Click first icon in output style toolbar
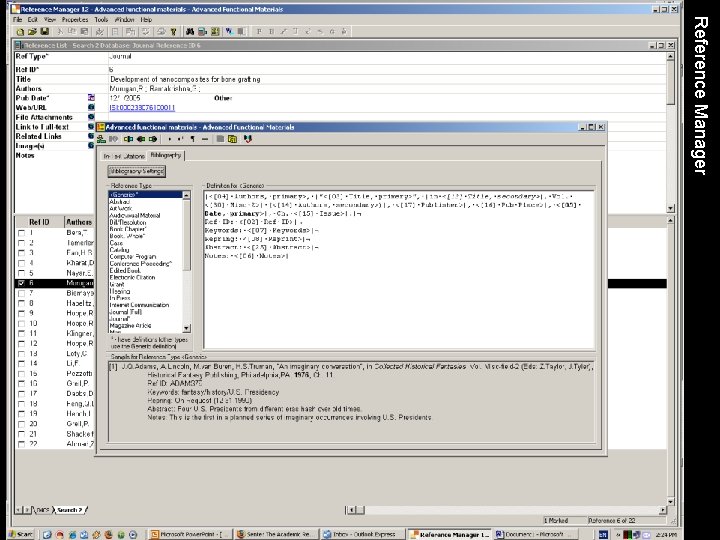This screenshot has height=540, width=720. [102, 141]
